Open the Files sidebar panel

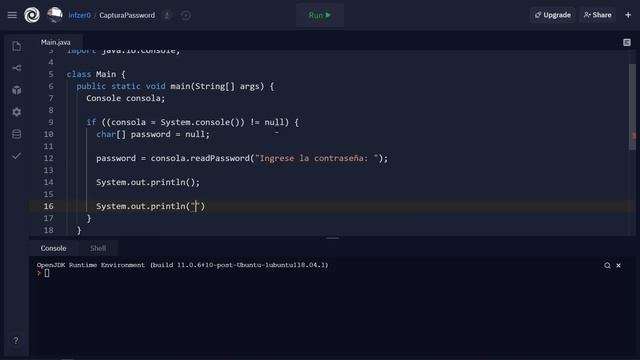(17, 46)
